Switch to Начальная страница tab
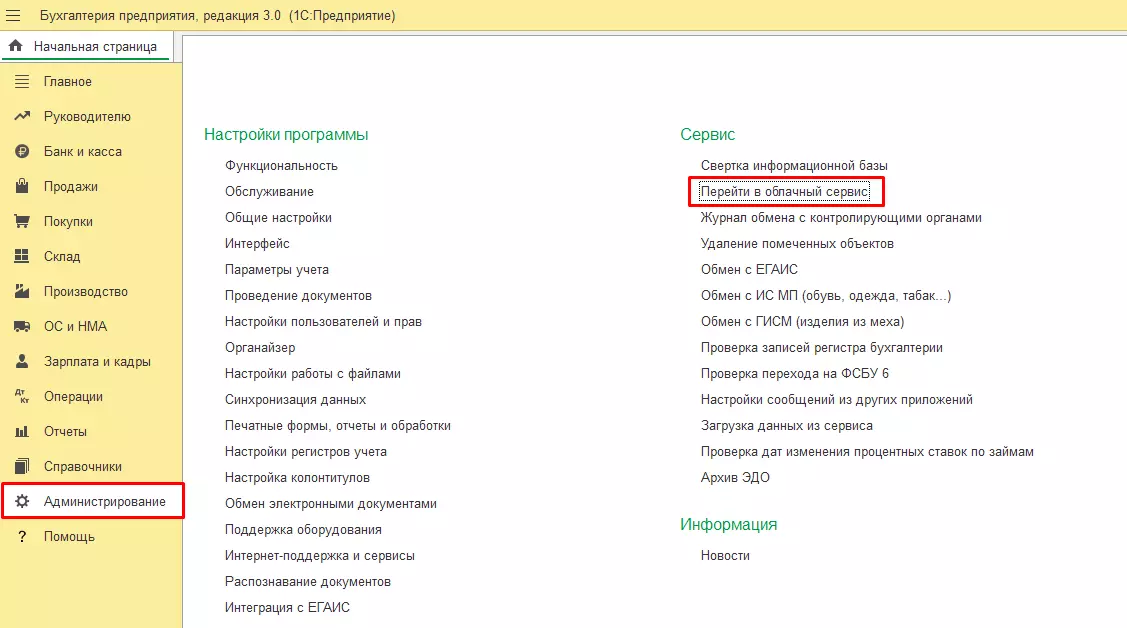Image resolution: width=1127 pixels, height=628 pixels. pos(94,46)
